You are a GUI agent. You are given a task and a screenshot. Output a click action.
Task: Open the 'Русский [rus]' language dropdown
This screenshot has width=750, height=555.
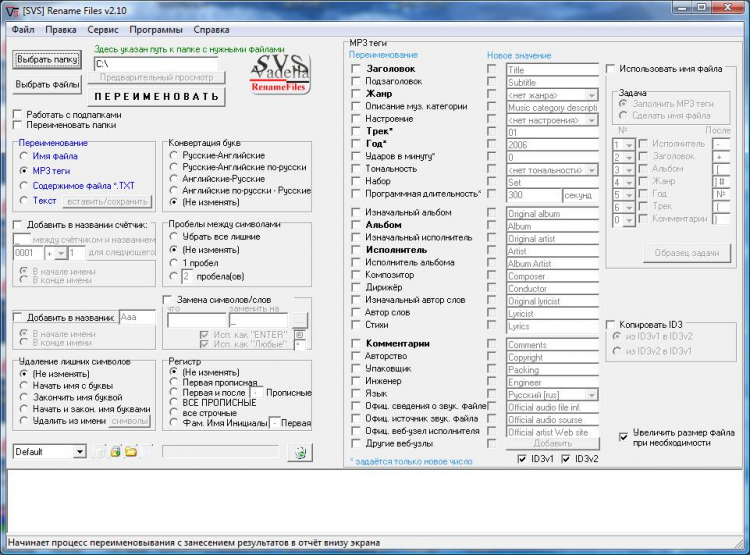click(x=592, y=395)
